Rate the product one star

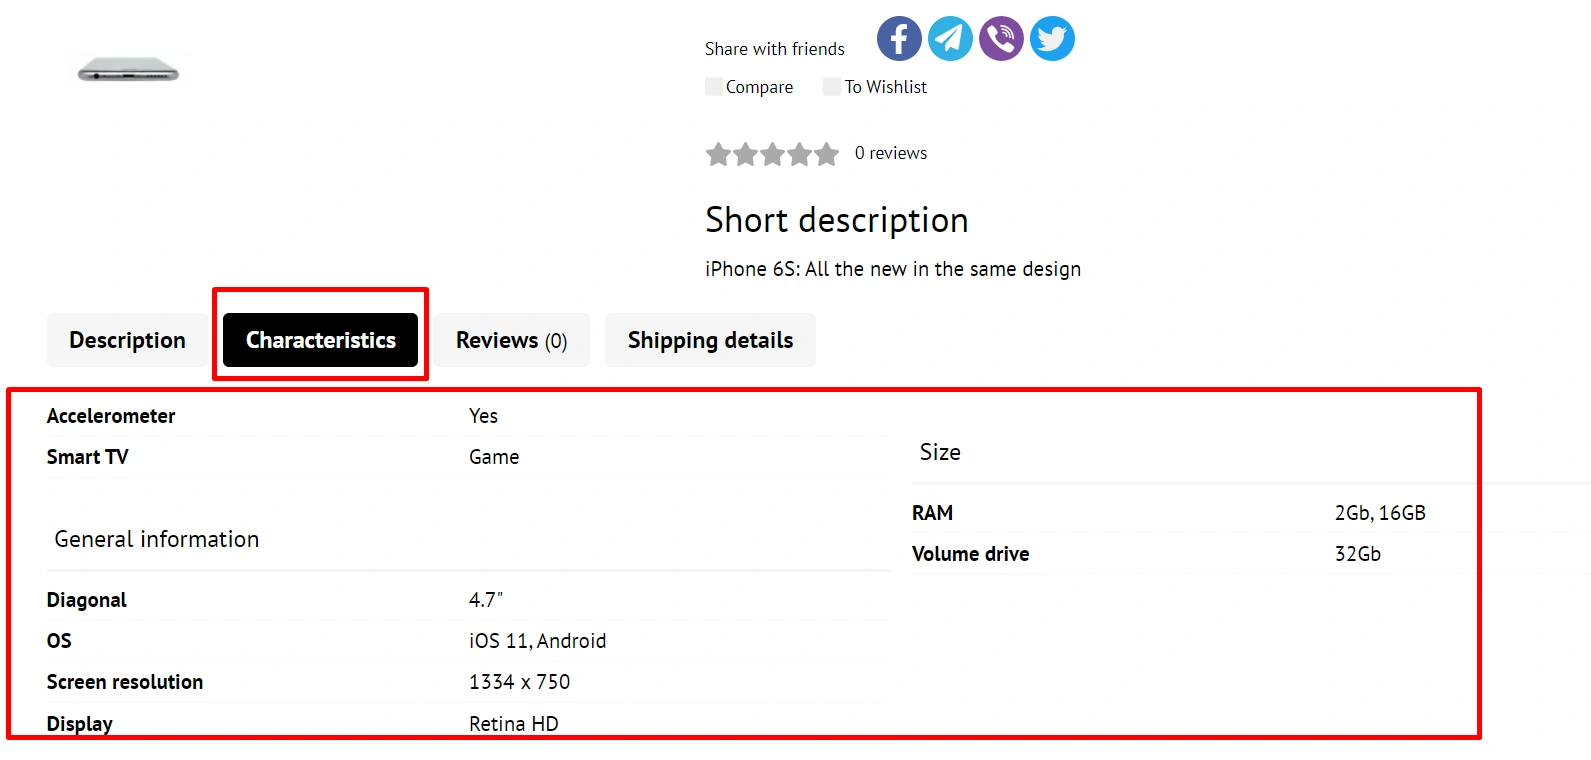[718, 154]
